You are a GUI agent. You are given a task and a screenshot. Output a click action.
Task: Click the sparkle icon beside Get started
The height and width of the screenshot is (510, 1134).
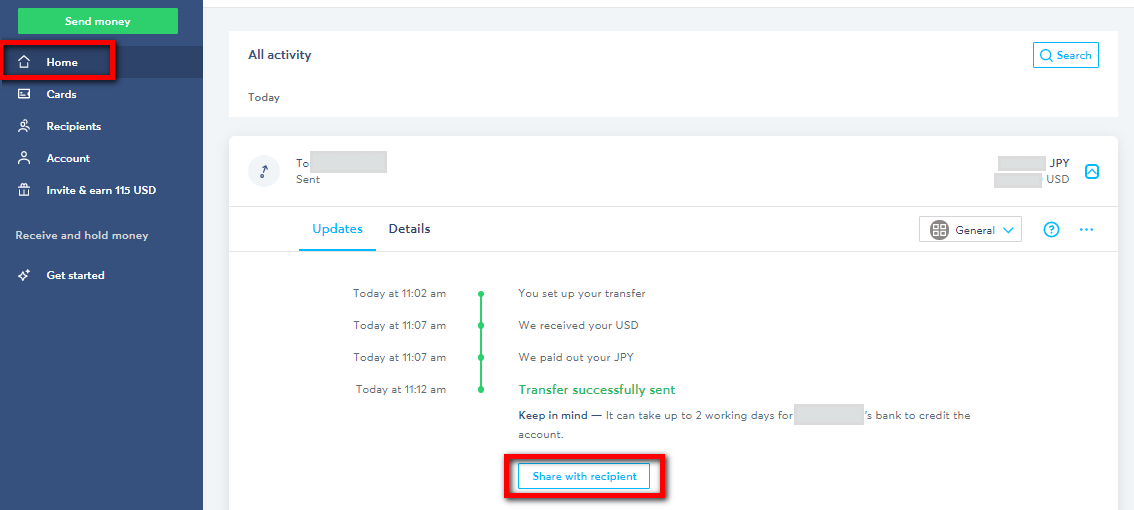[x=25, y=275]
